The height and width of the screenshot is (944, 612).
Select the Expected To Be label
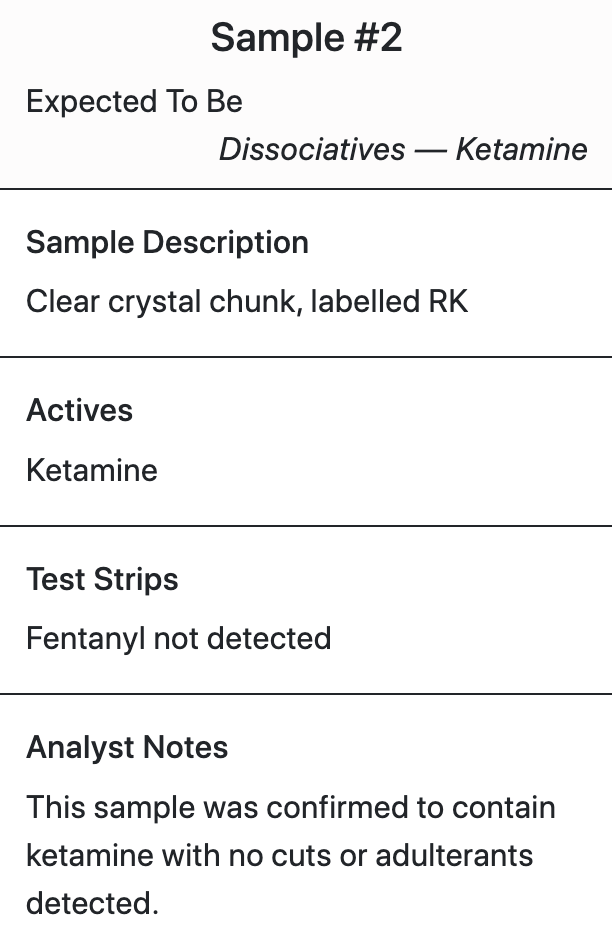[134, 101]
